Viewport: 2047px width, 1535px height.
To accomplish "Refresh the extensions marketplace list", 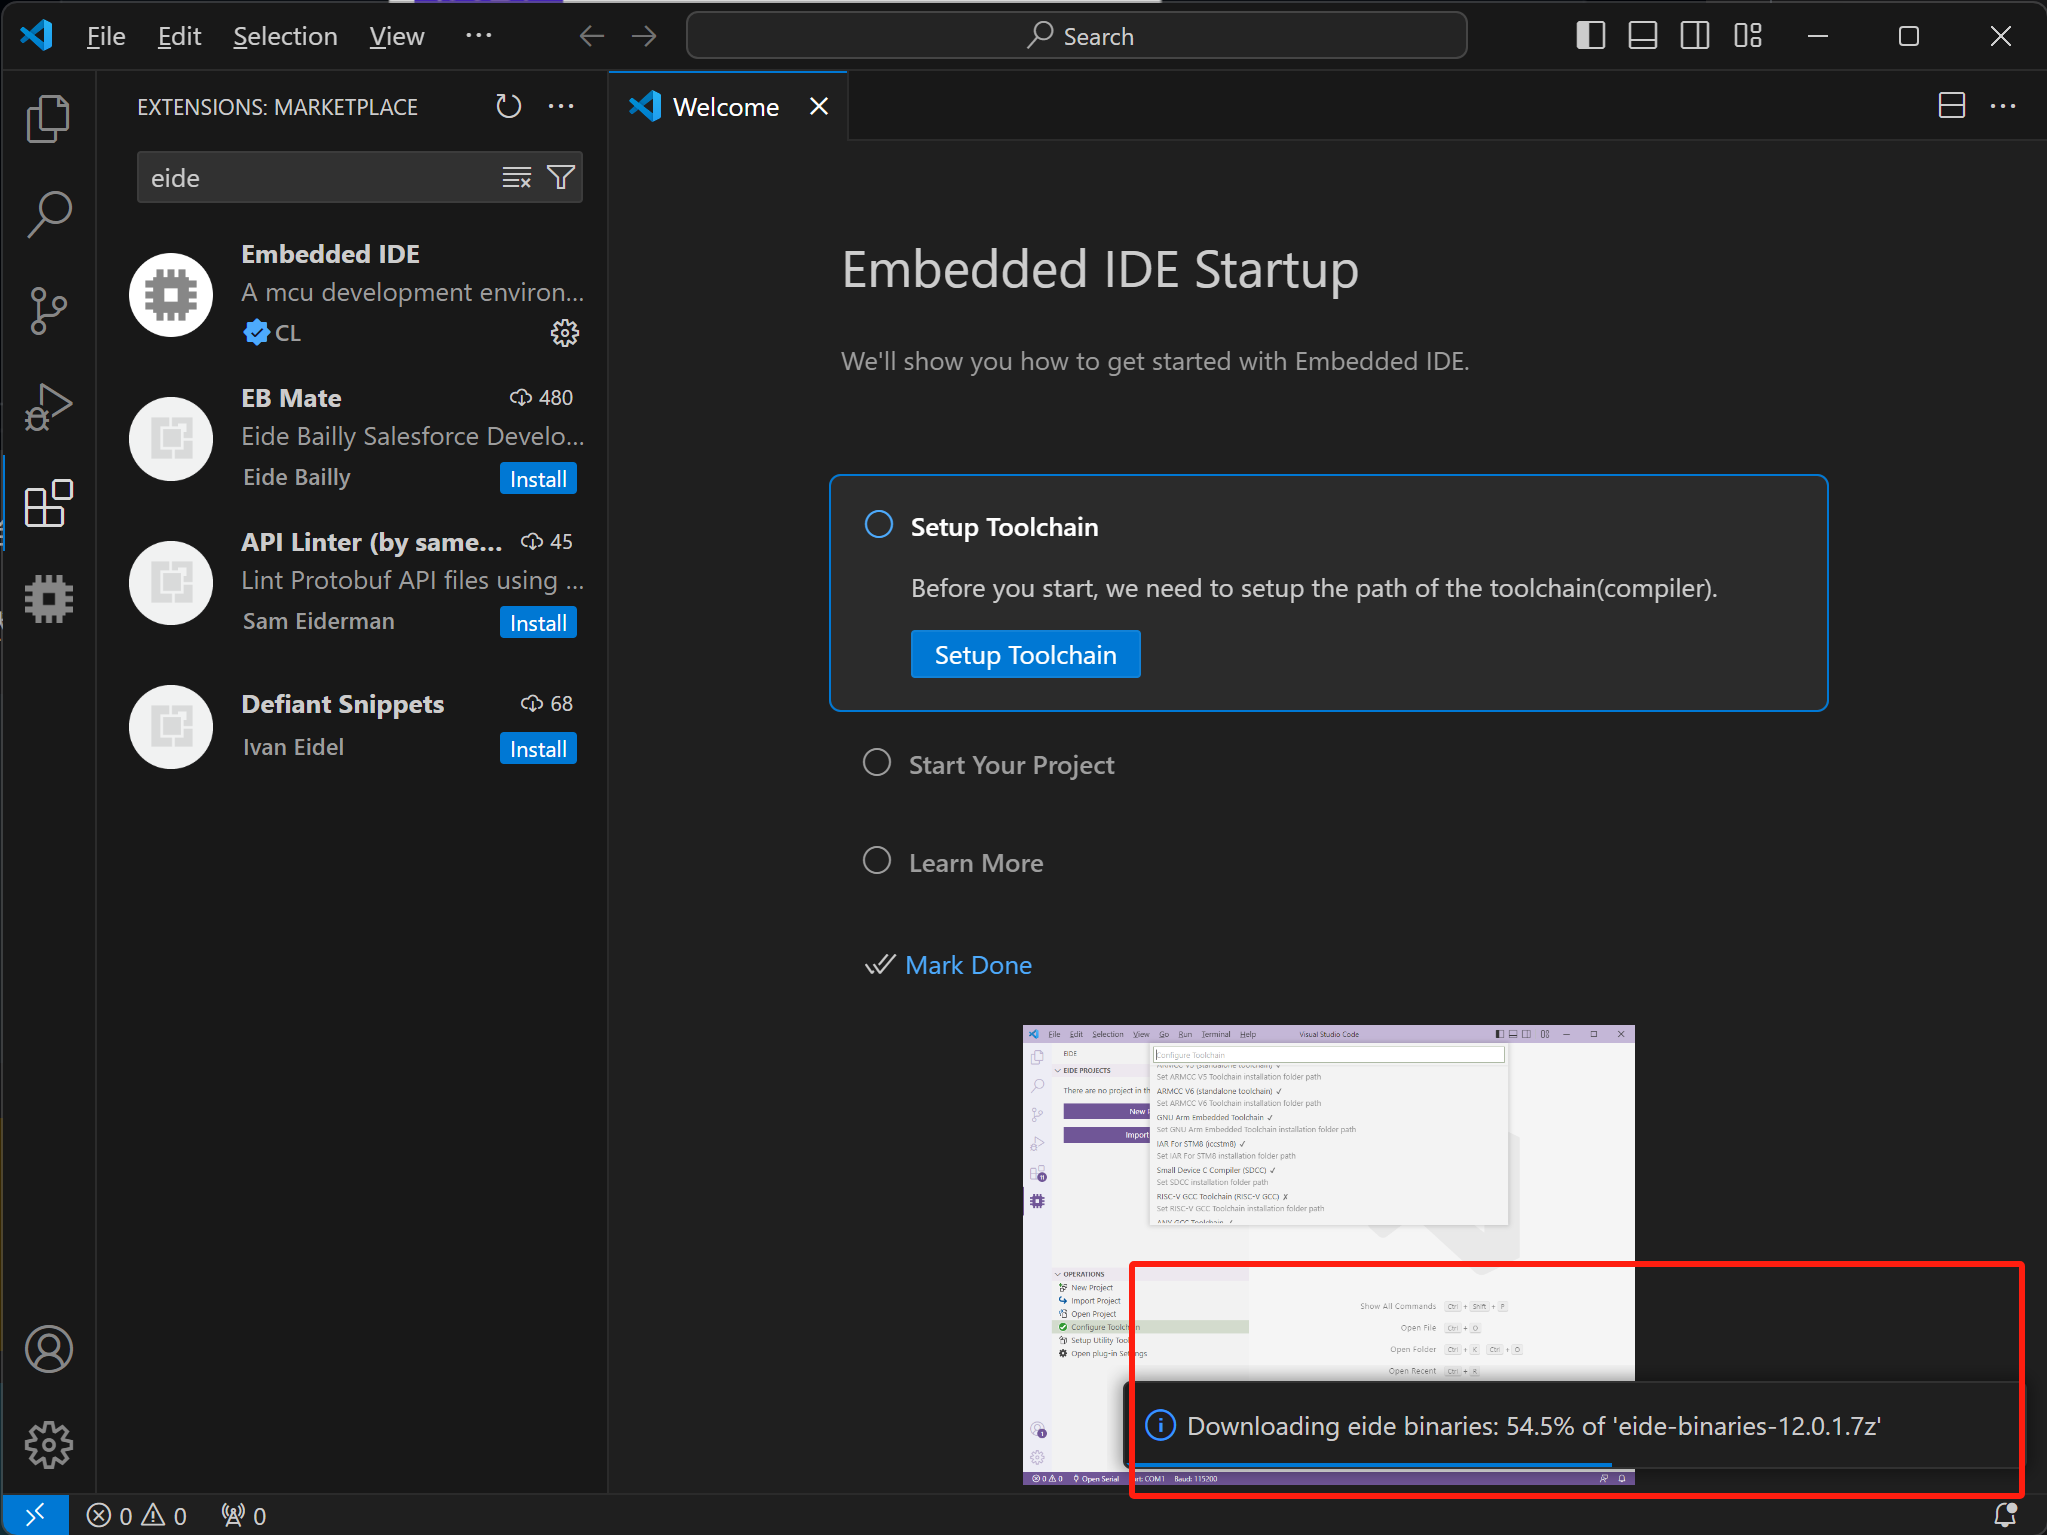I will coord(509,106).
